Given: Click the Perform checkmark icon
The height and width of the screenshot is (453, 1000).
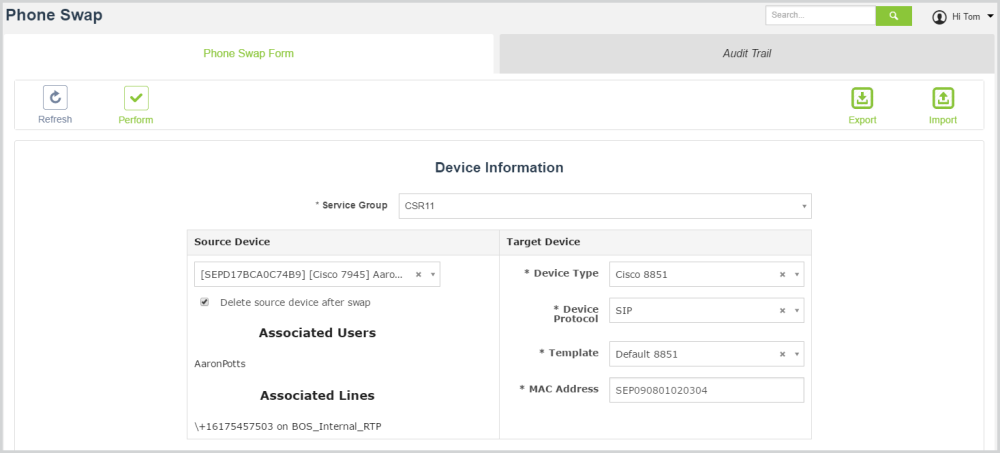Looking at the screenshot, I should coord(136,98).
